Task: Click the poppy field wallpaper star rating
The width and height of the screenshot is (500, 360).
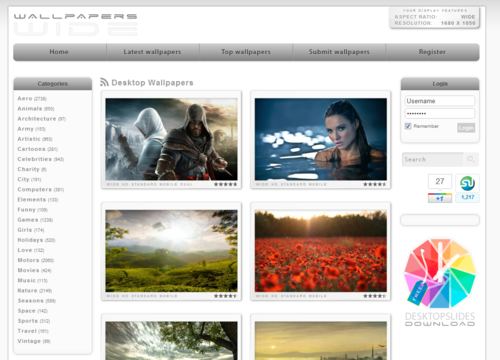Action: 375,296
